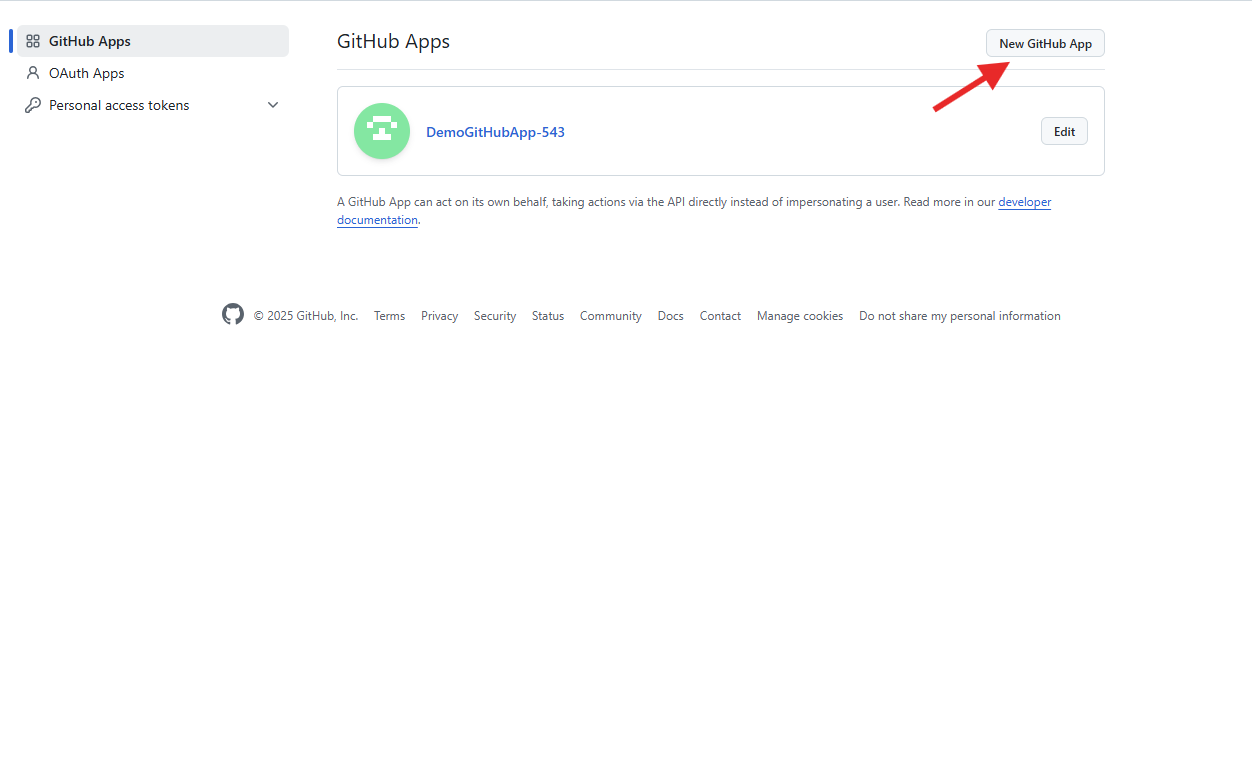Open GitHub Docs from the footer
The height and width of the screenshot is (766, 1252).
[670, 315]
